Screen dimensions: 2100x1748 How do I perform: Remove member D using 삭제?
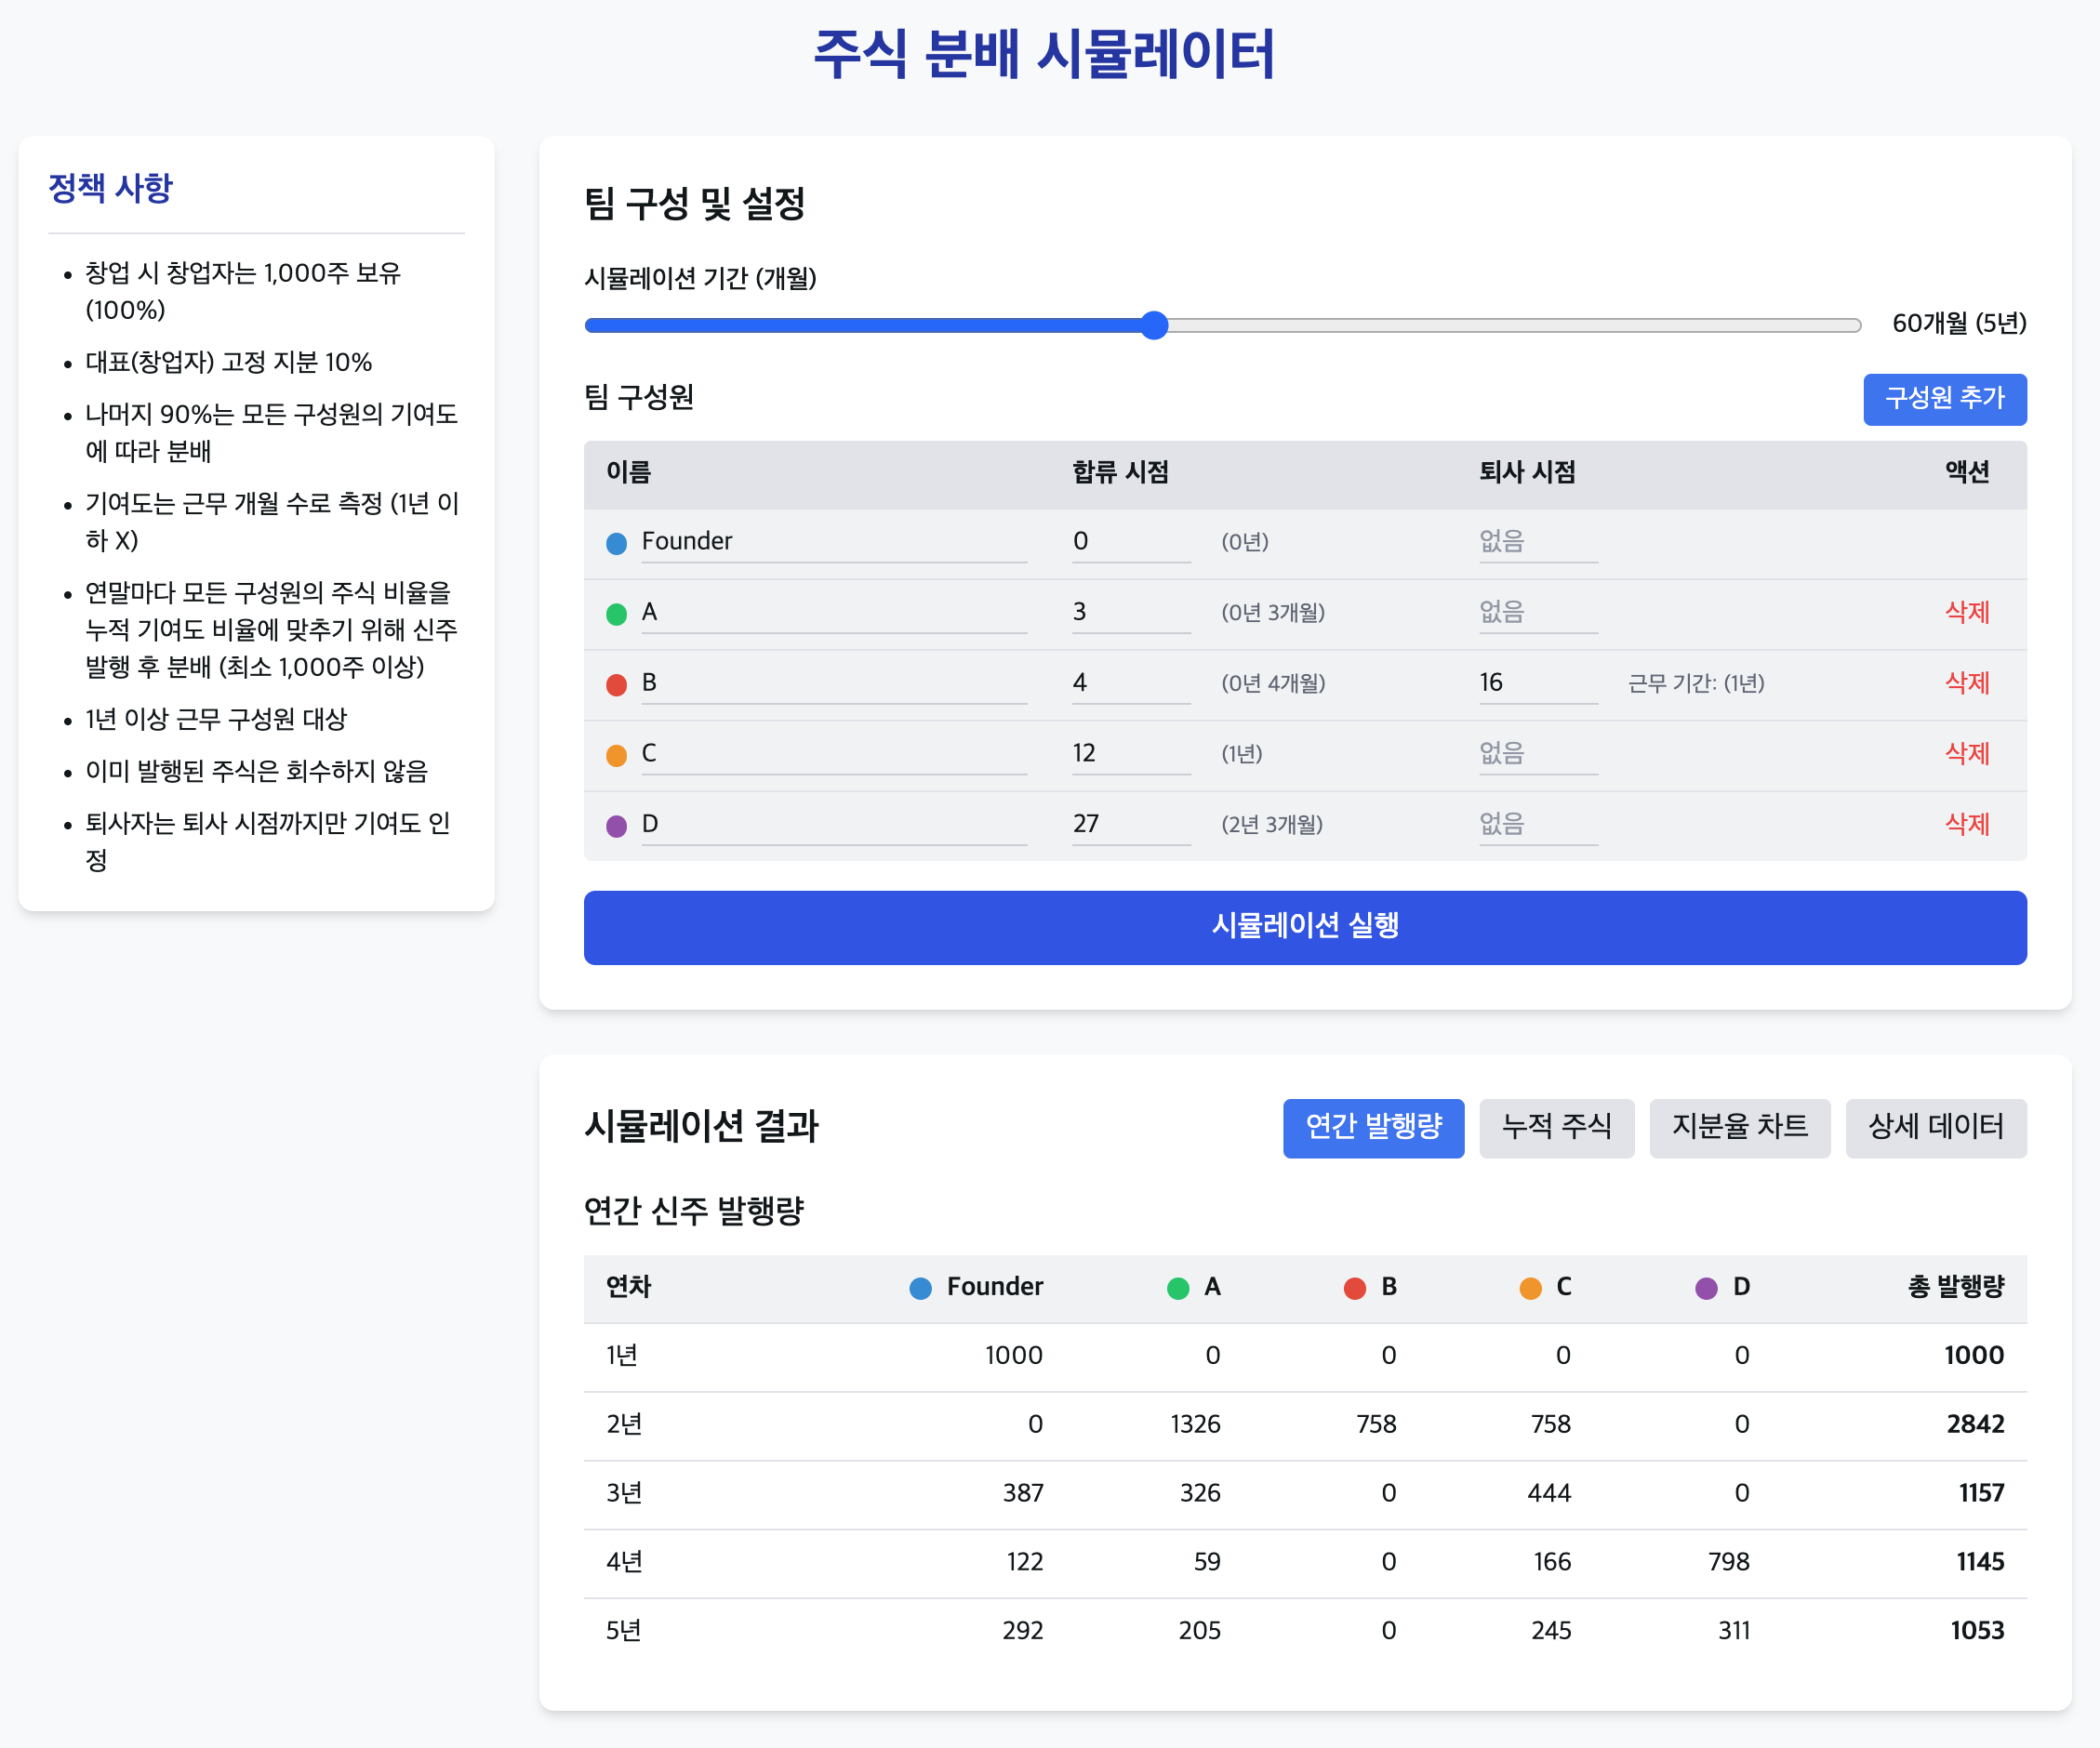click(1965, 824)
